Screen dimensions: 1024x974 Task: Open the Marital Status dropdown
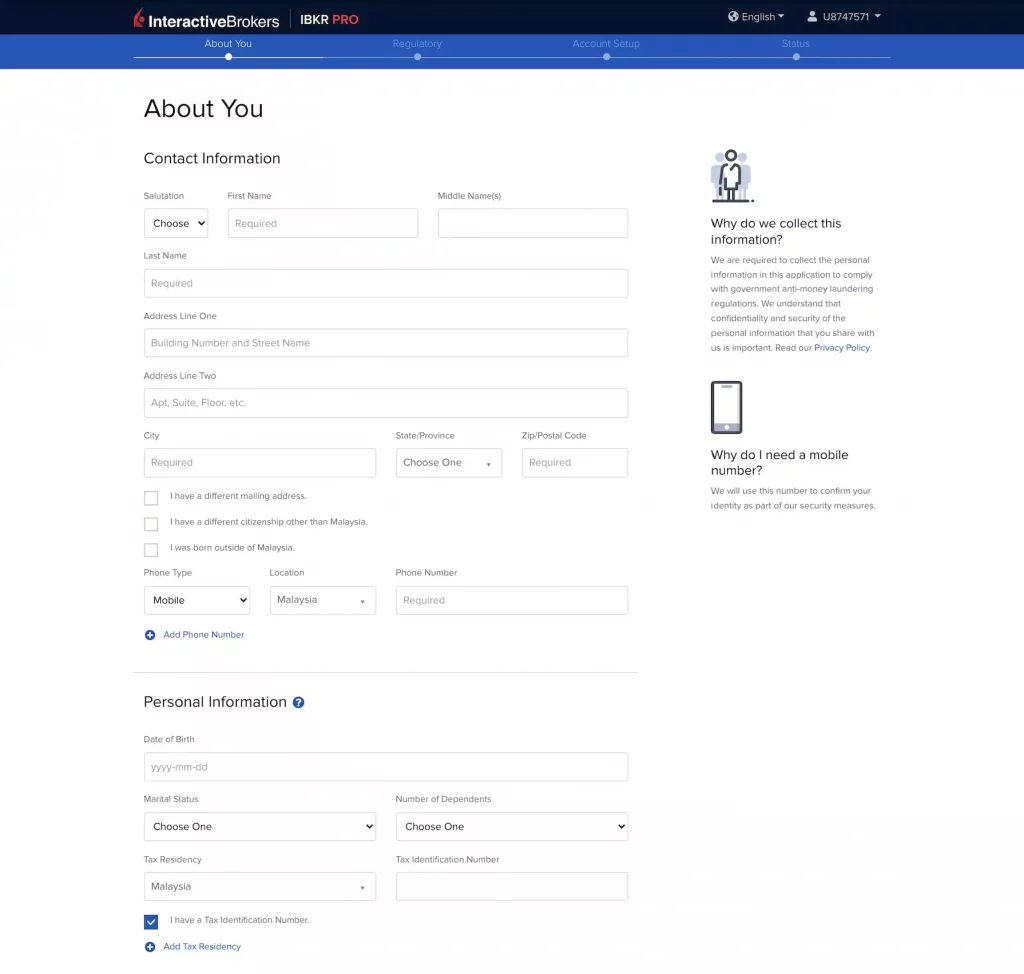[x=259, y=827]
